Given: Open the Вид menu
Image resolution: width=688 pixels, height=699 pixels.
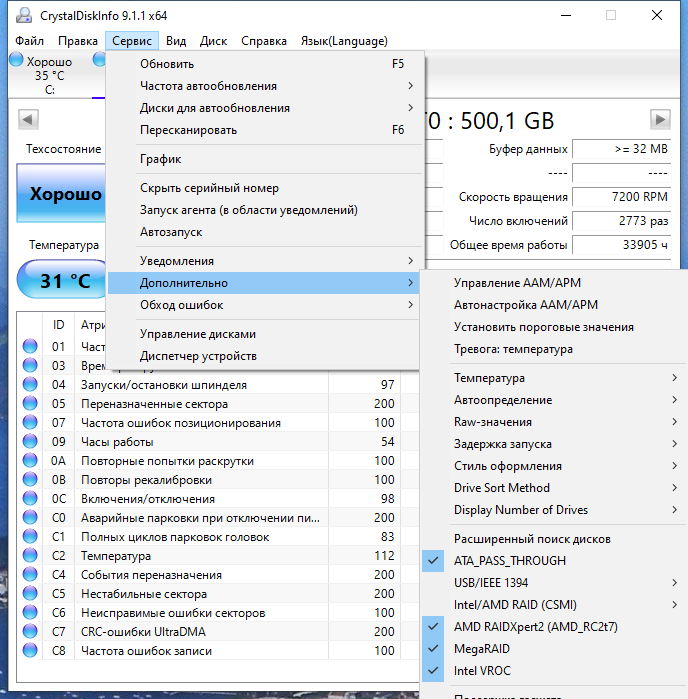Looking at the screenshot, I should pos(176,41).
